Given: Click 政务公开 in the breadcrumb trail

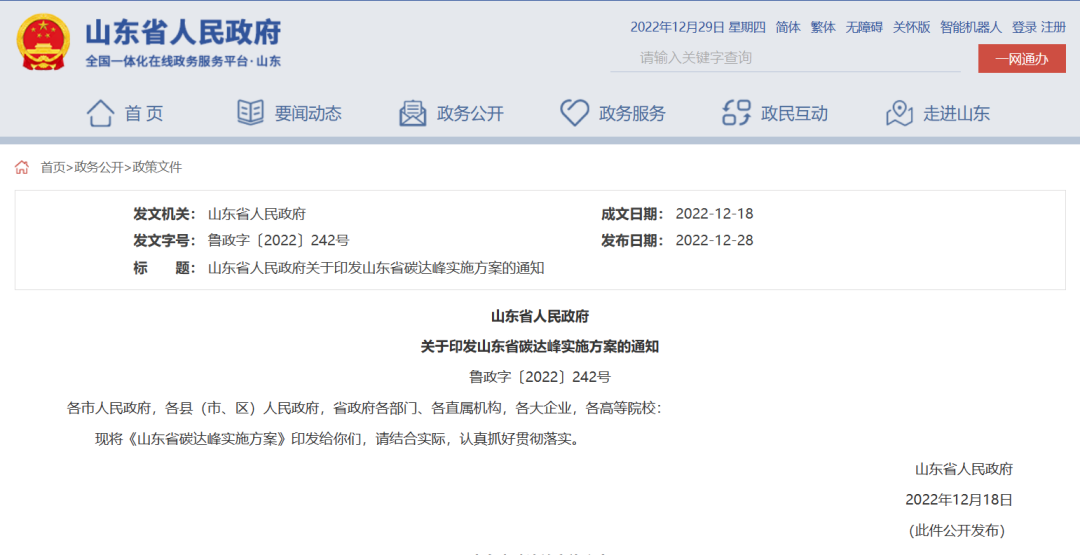Looking at the screenshot, I should click(98, 167).
